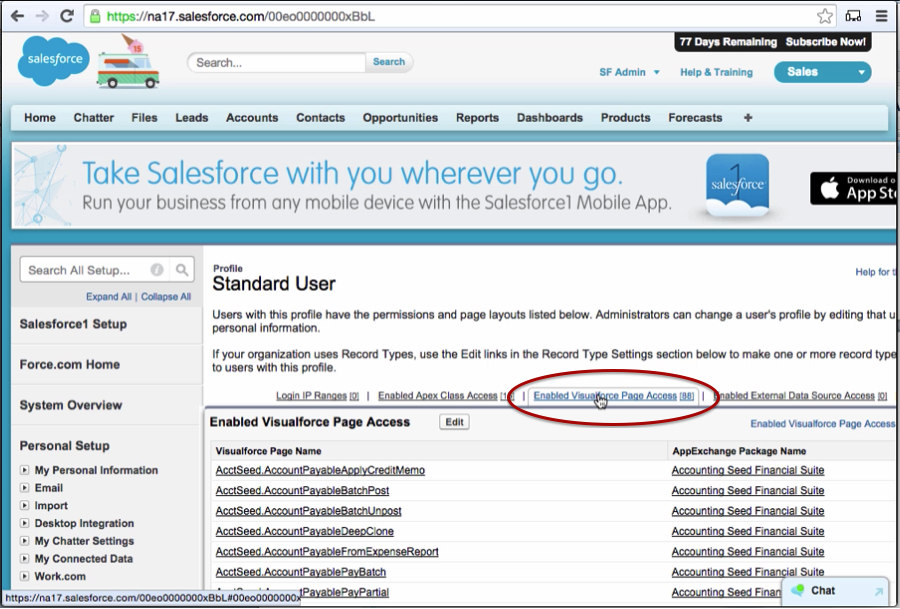Viewport: 900px width, 609px height.
Task: Expand Desktop Integration node
Action: (24, 523)
